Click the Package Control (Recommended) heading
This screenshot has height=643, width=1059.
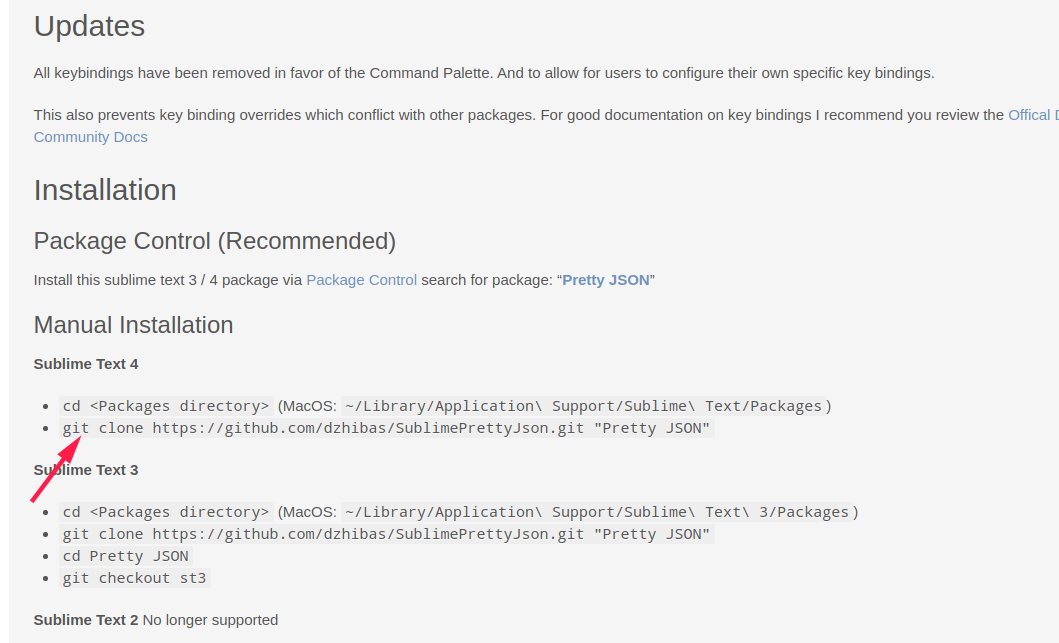tap(215, 240)
